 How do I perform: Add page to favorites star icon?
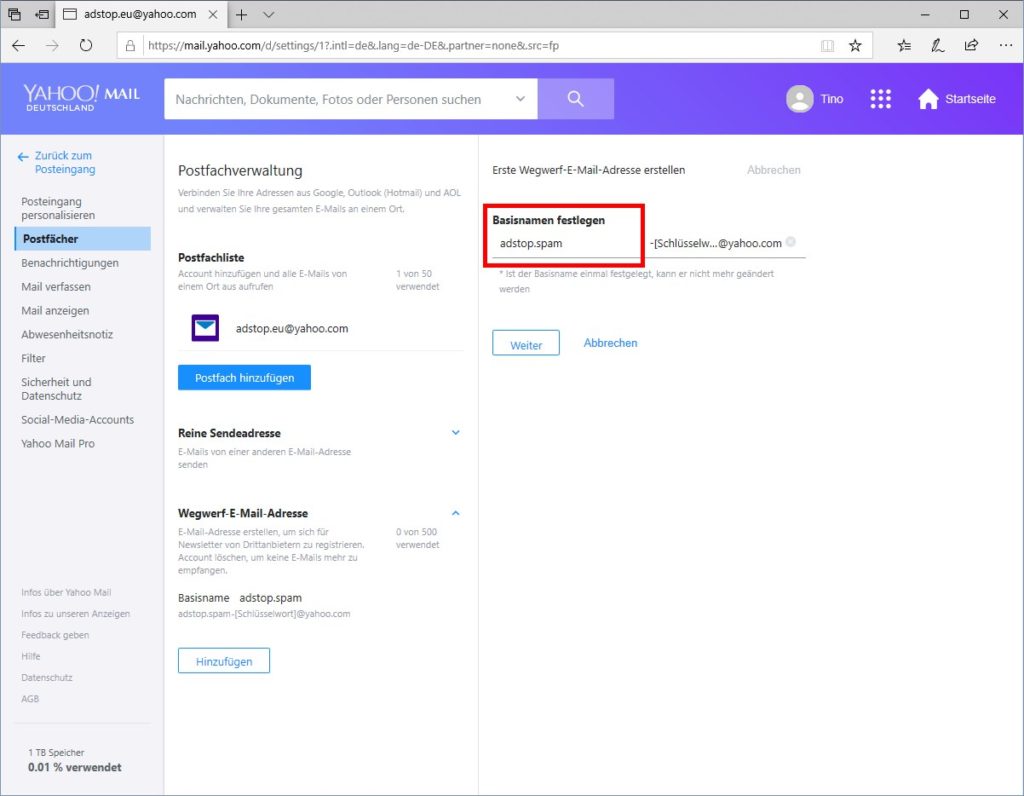pyautogui.click(x=855, y=46)
